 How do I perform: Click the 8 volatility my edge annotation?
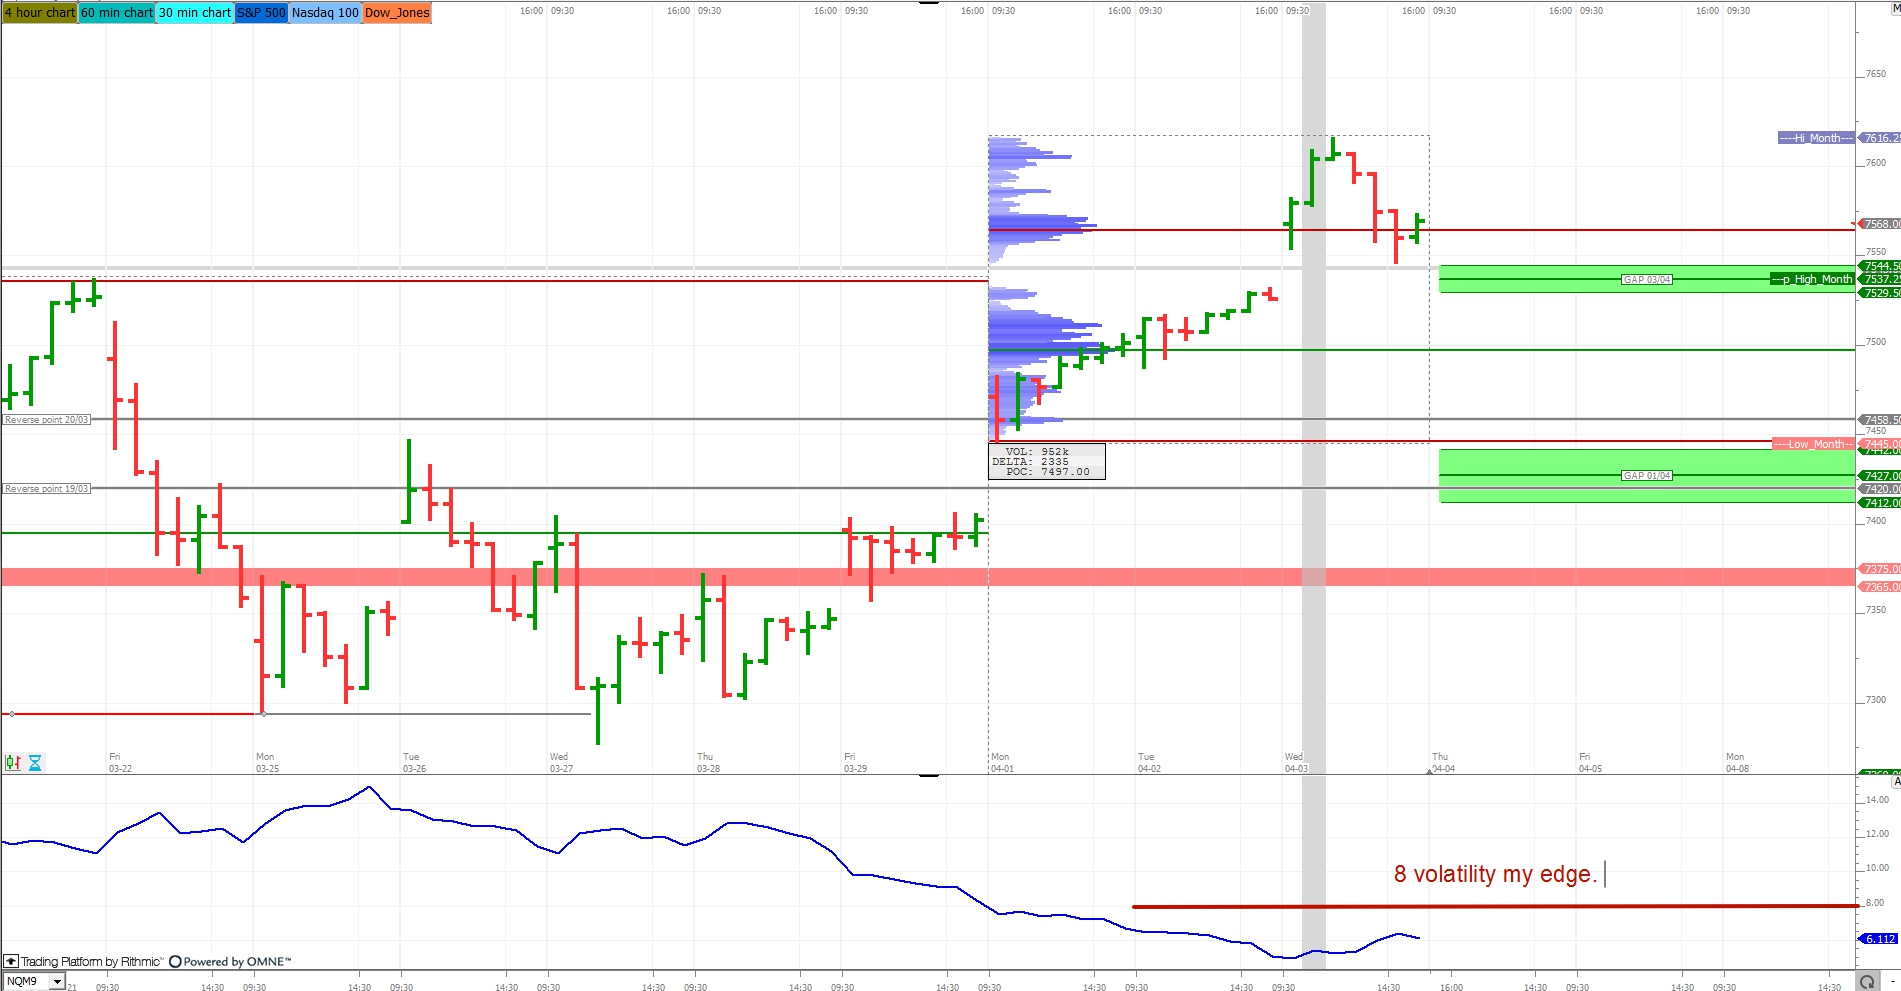1495,874
